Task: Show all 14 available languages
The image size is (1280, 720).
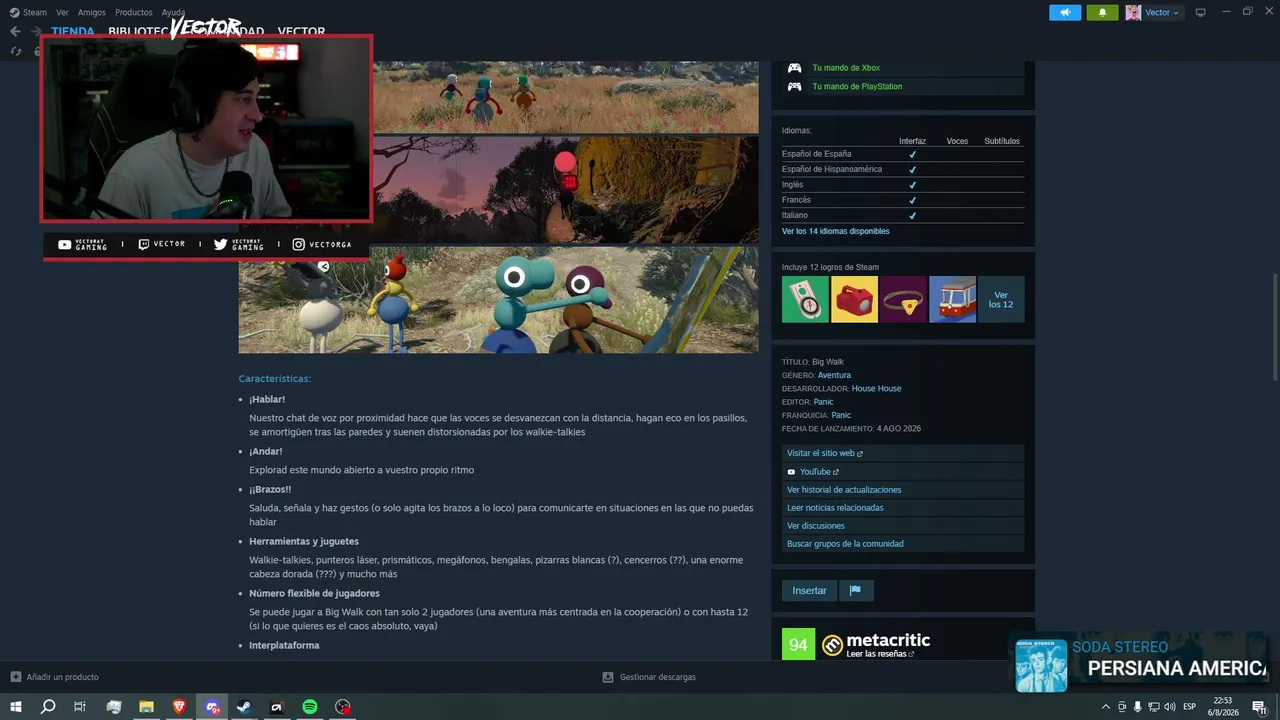Action: tap(835, 231)
